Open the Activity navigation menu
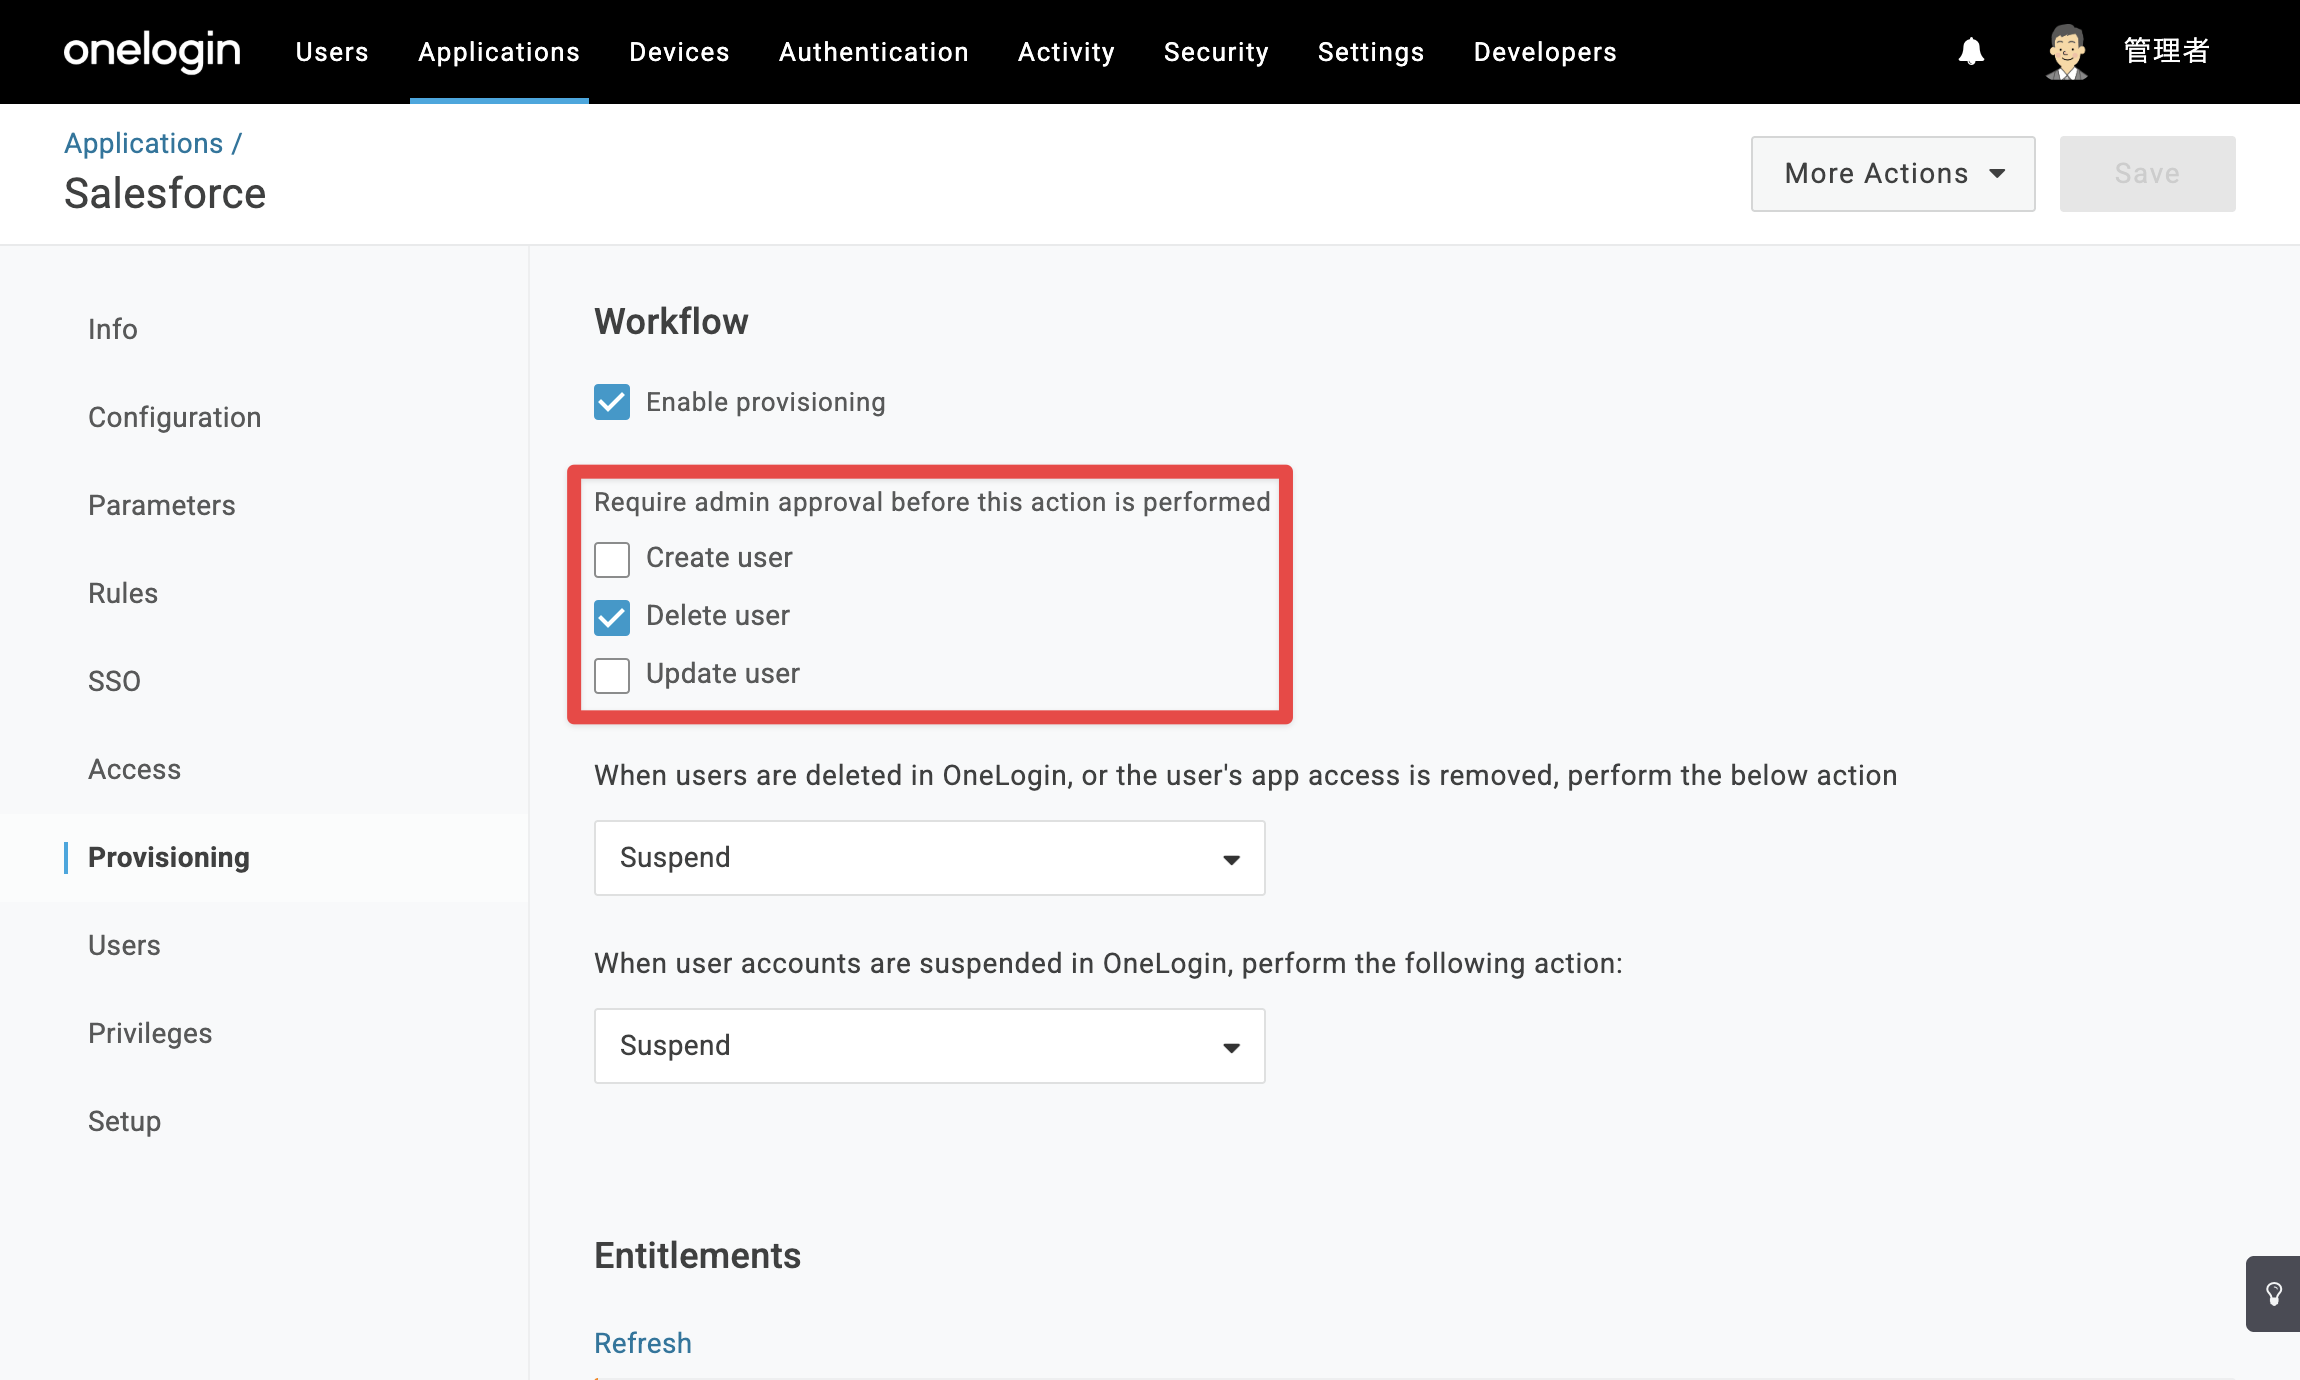Screen dimensions: 2300x1380 coord(1066,52)
